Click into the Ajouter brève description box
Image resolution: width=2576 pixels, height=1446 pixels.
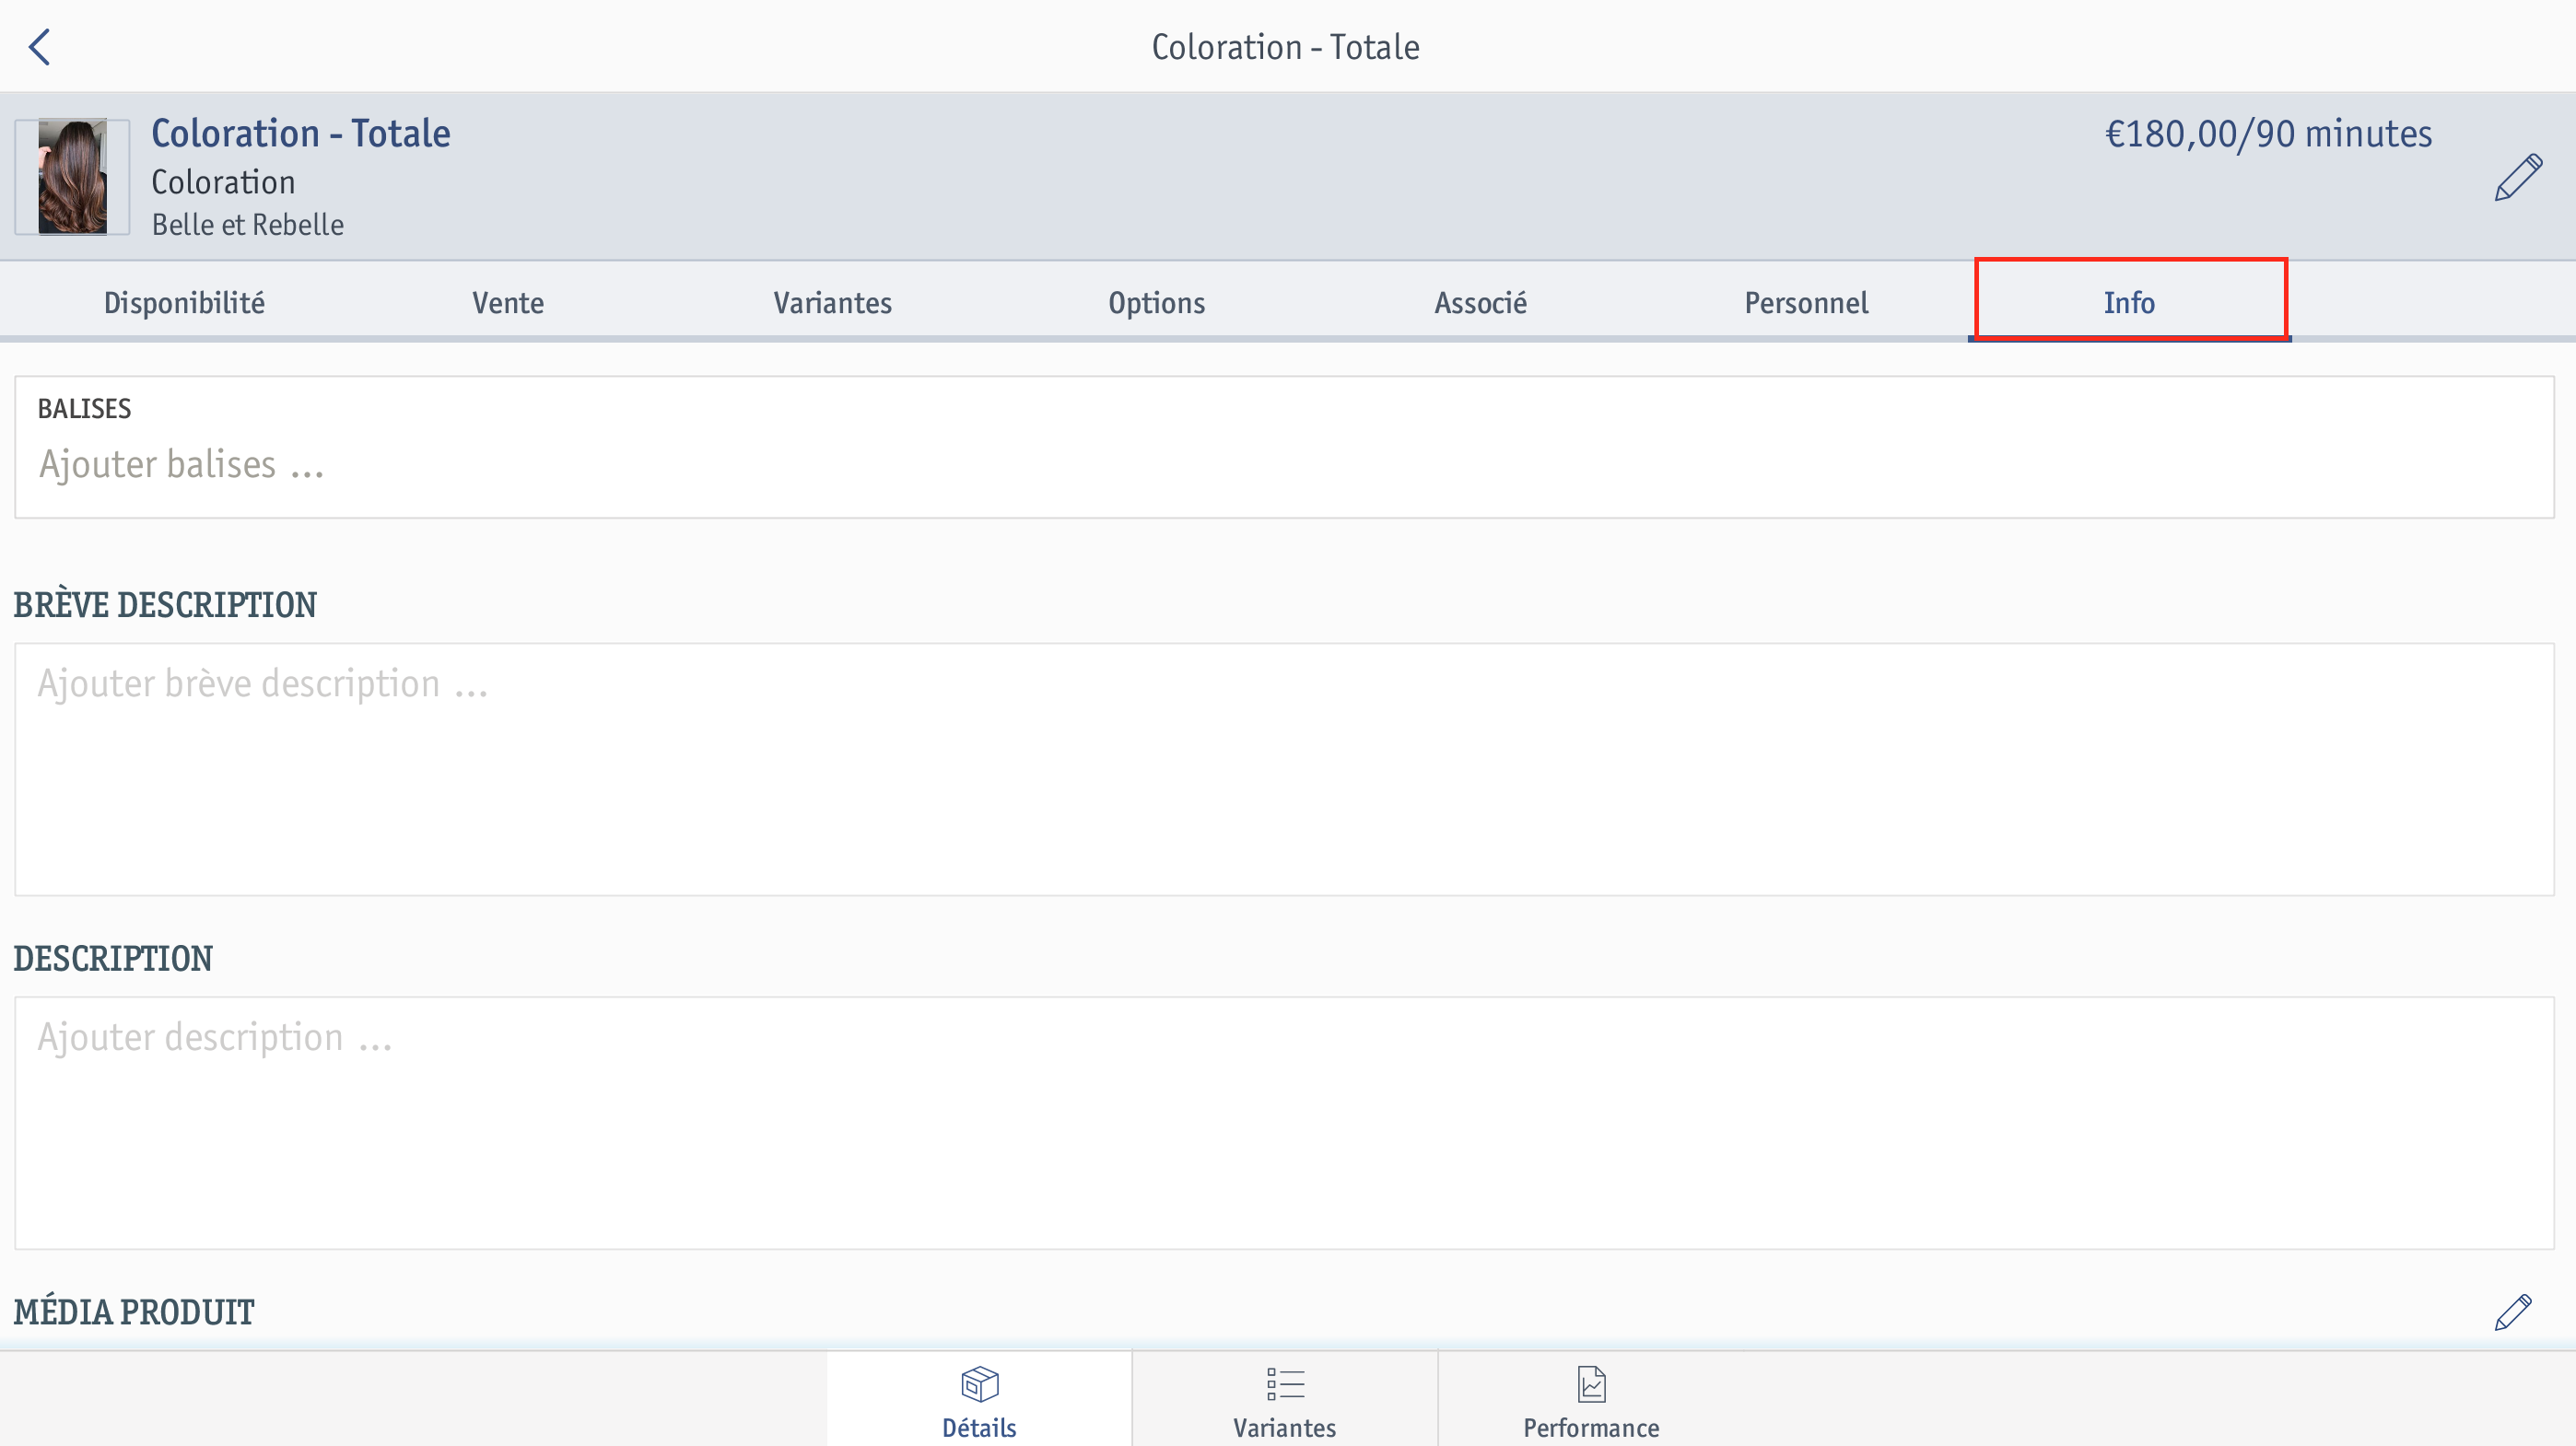[1284, 769]
